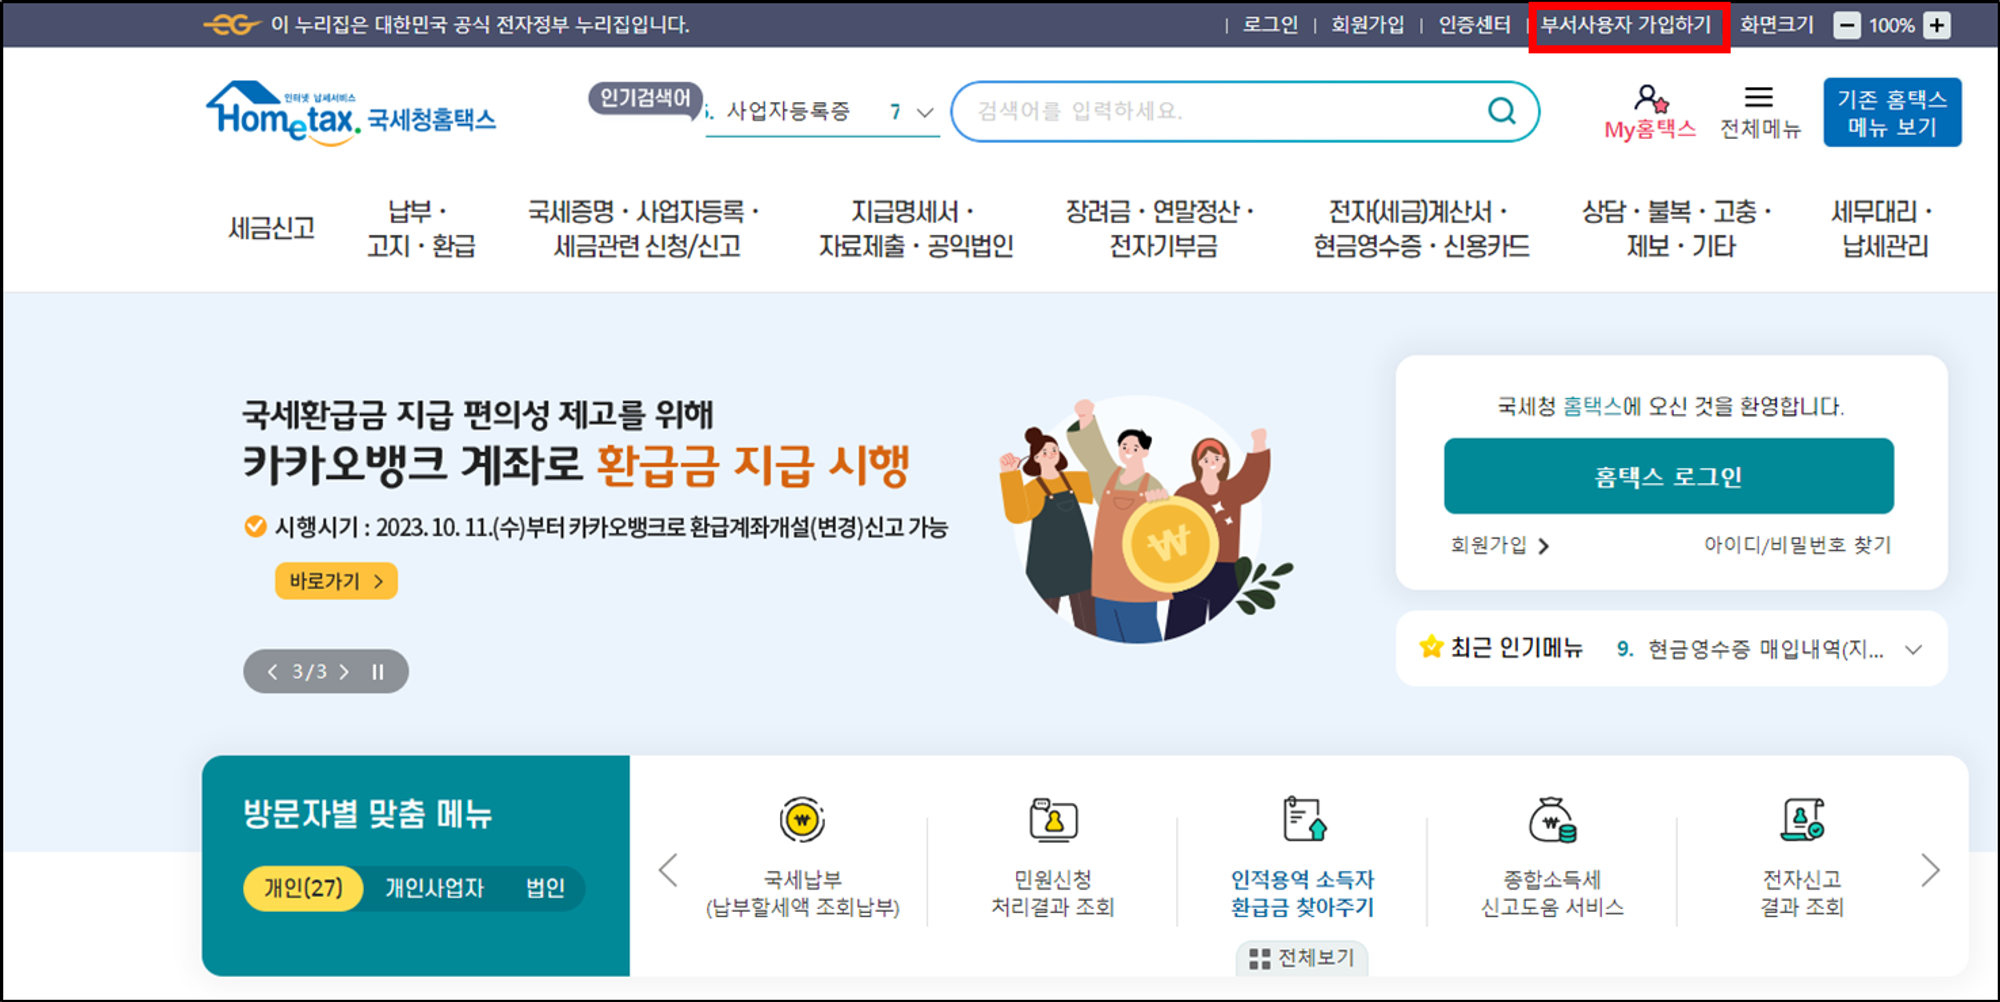Open 세무대리·납세관리 menu
2000x1002 pixels.
click(x=1884, y=229)
